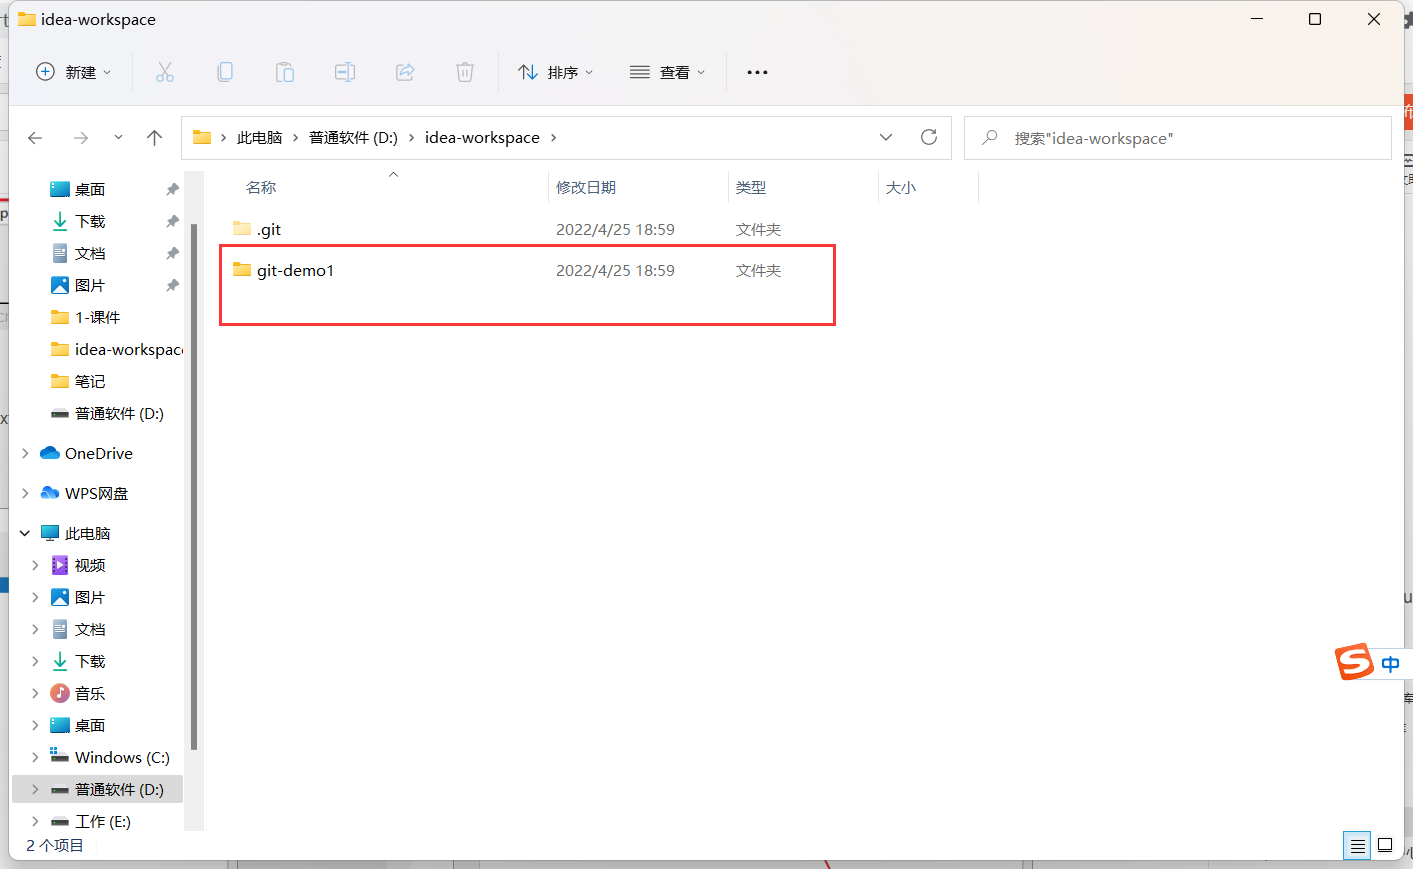This screenshot has width=1413, height=869.
Task: Unpin 桌面 via its pin icon
Action: click(172, 189)
